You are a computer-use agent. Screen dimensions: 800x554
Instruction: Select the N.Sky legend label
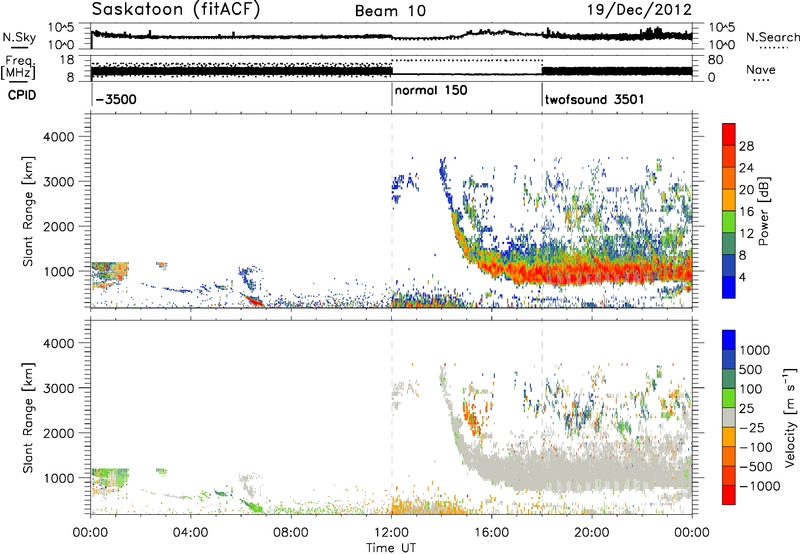pyautogui.click(x=19, y=37)
